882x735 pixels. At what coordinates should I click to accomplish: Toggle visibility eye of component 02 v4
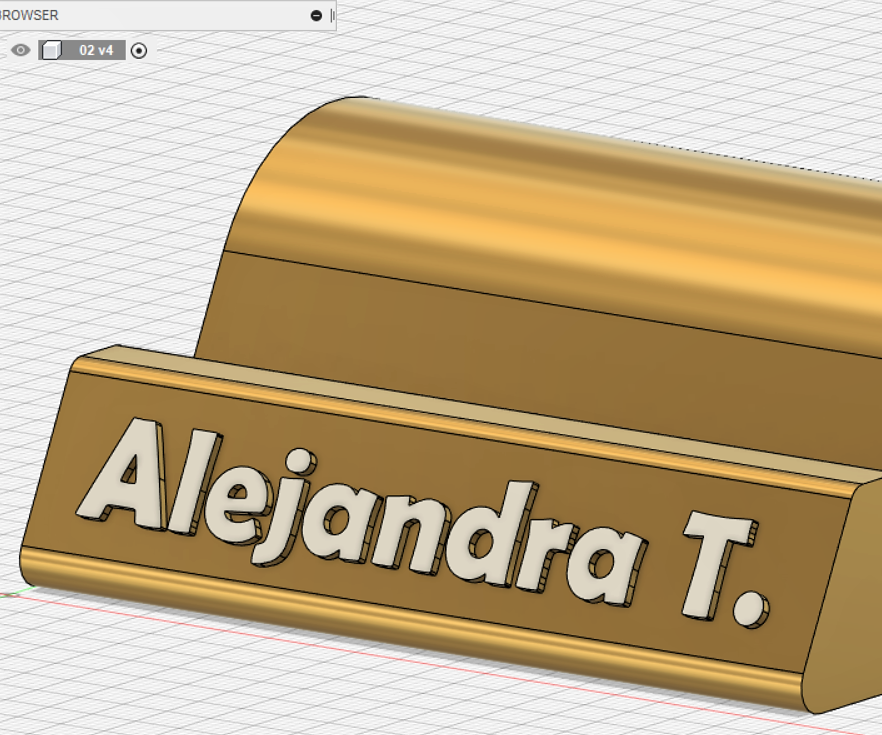21,50
